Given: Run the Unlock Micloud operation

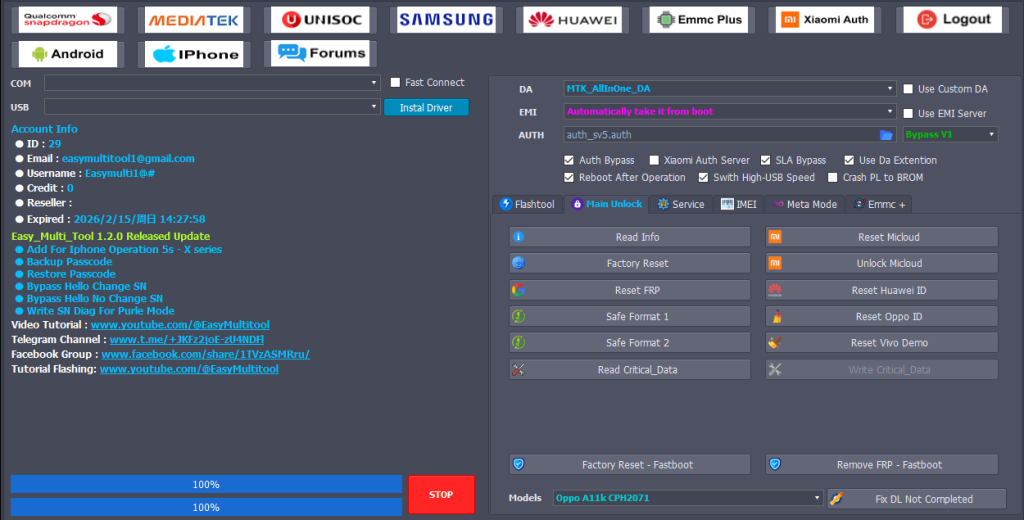Looking at the screenshot, I should (882, 263).
